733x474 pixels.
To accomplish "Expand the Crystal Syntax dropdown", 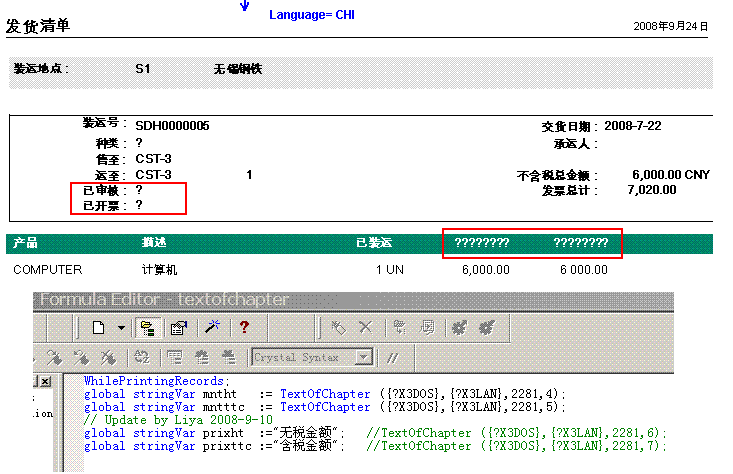I will tap(364, 357).
